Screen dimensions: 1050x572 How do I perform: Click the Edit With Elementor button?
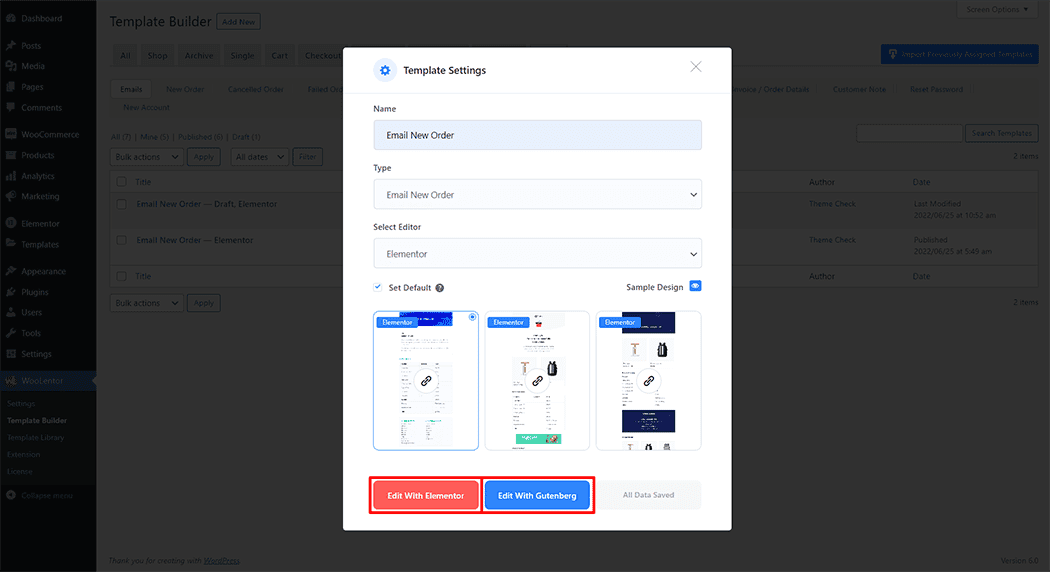point(425,495)
